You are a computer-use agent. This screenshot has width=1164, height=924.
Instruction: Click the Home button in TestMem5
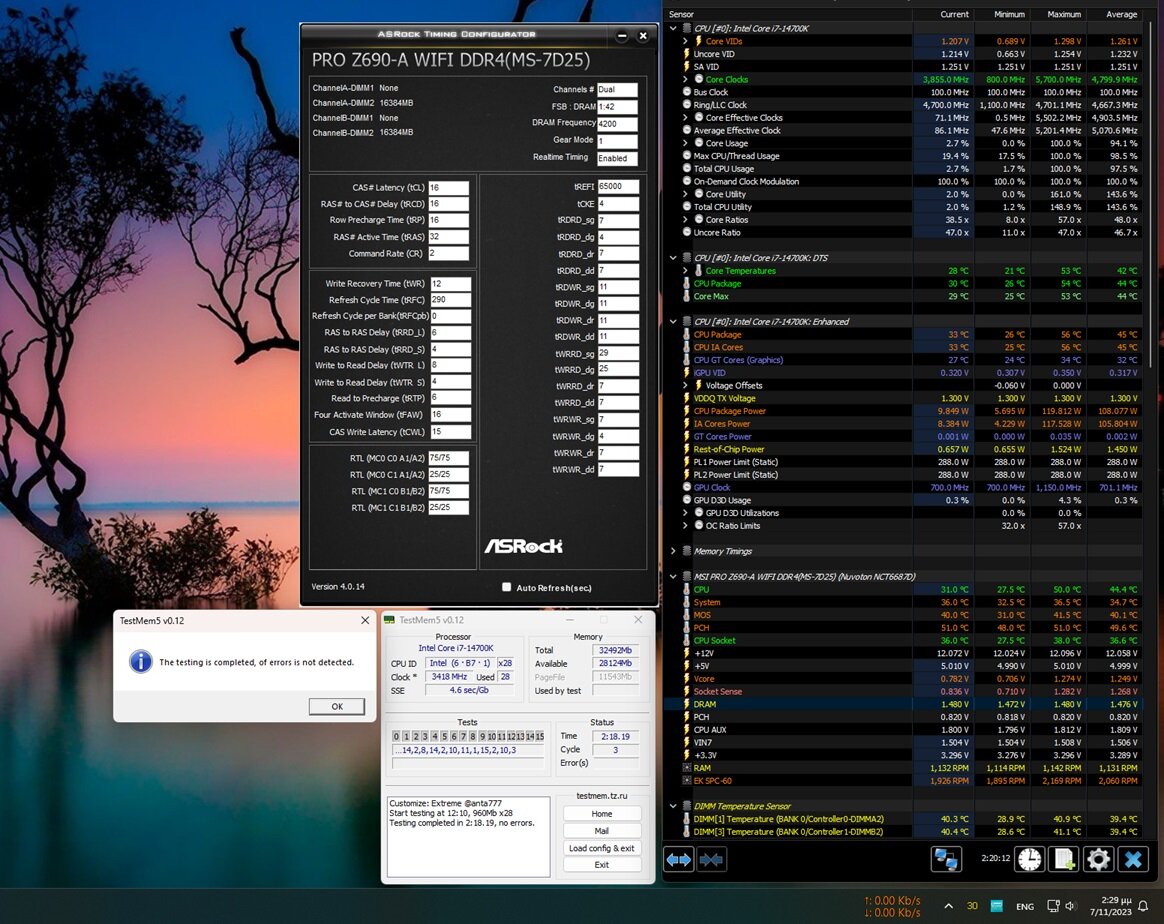601,813
